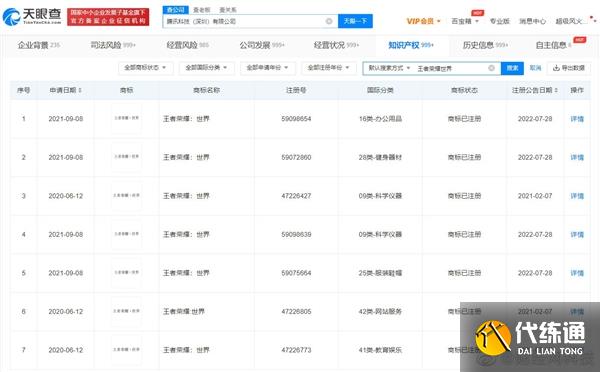Click the 国际分类 column header
Screen dimensions: 600x372
380,90
